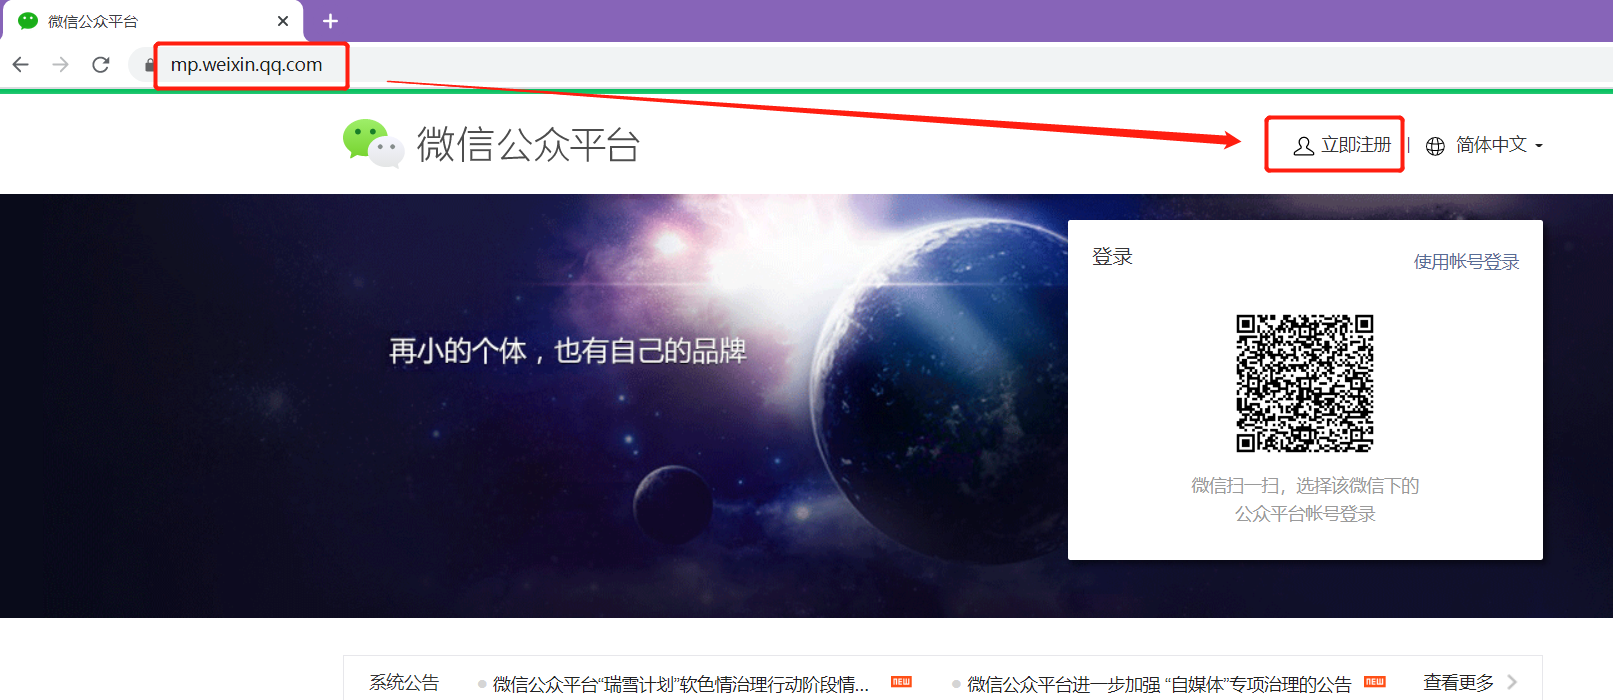Click the WeChat logo in page header
Viewport: 1613px width, 700px height.
373,144
